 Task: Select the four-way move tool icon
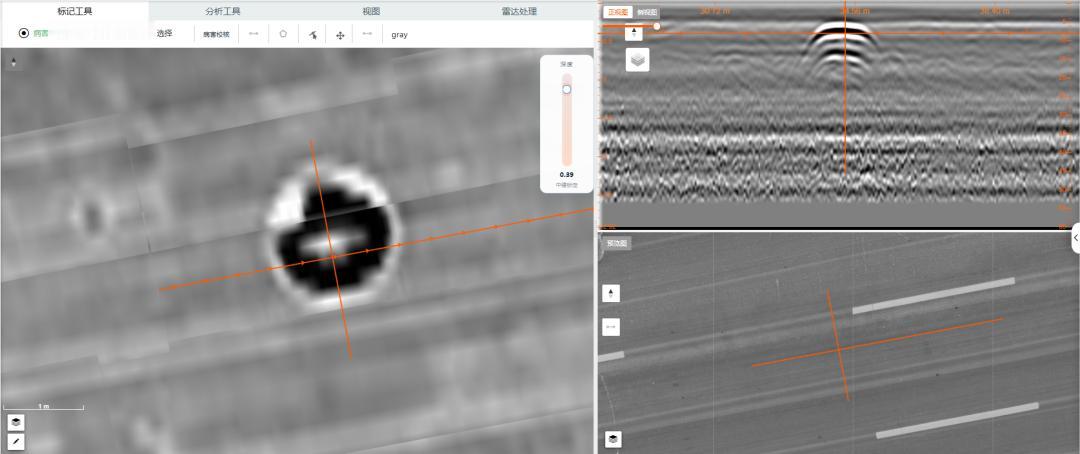point(340,34)
